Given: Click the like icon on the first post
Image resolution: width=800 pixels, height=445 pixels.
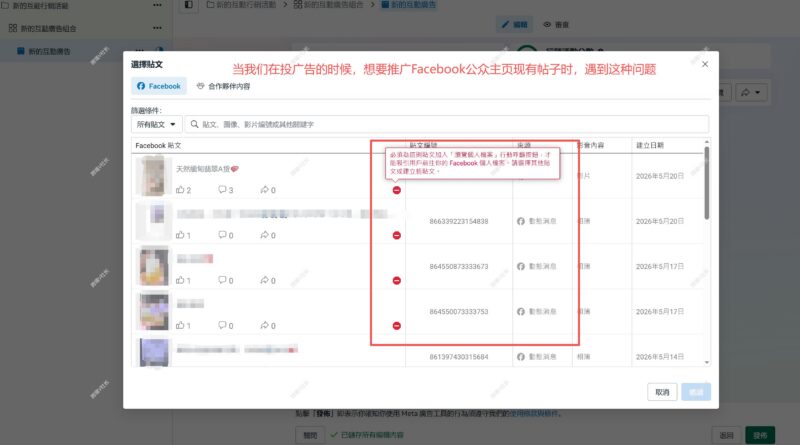Looking at the screenshot, I should pos(180,190).
